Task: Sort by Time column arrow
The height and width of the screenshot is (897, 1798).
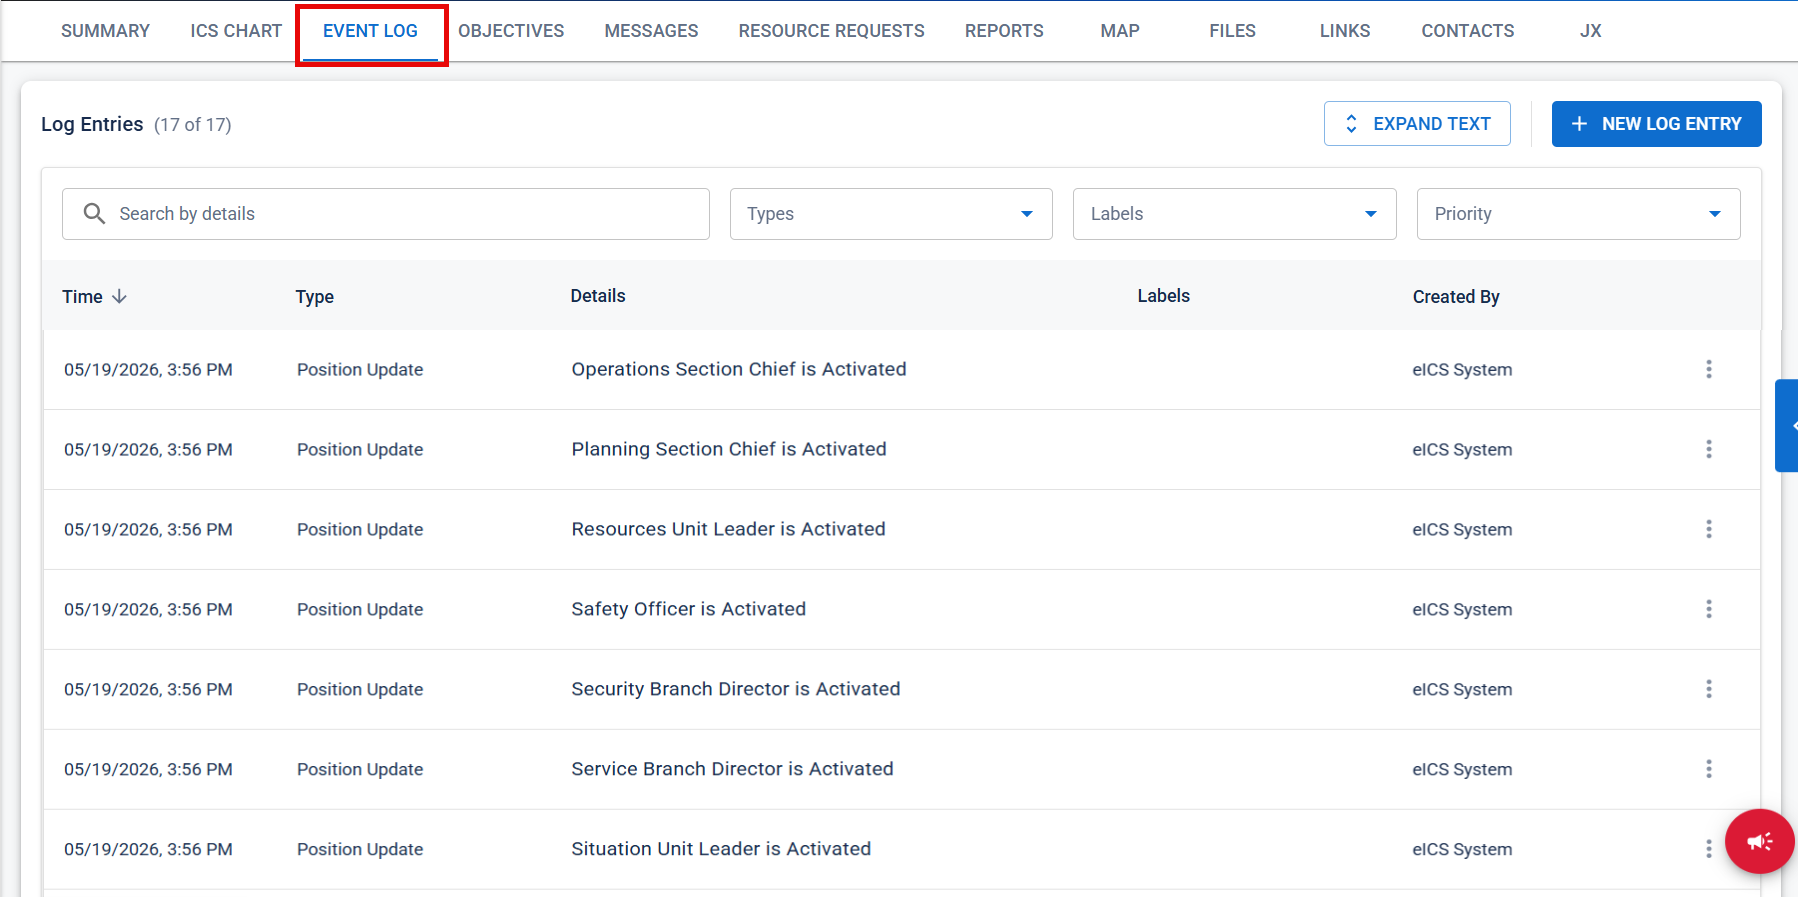Action: pyautogui.click(x=120, y=296)
